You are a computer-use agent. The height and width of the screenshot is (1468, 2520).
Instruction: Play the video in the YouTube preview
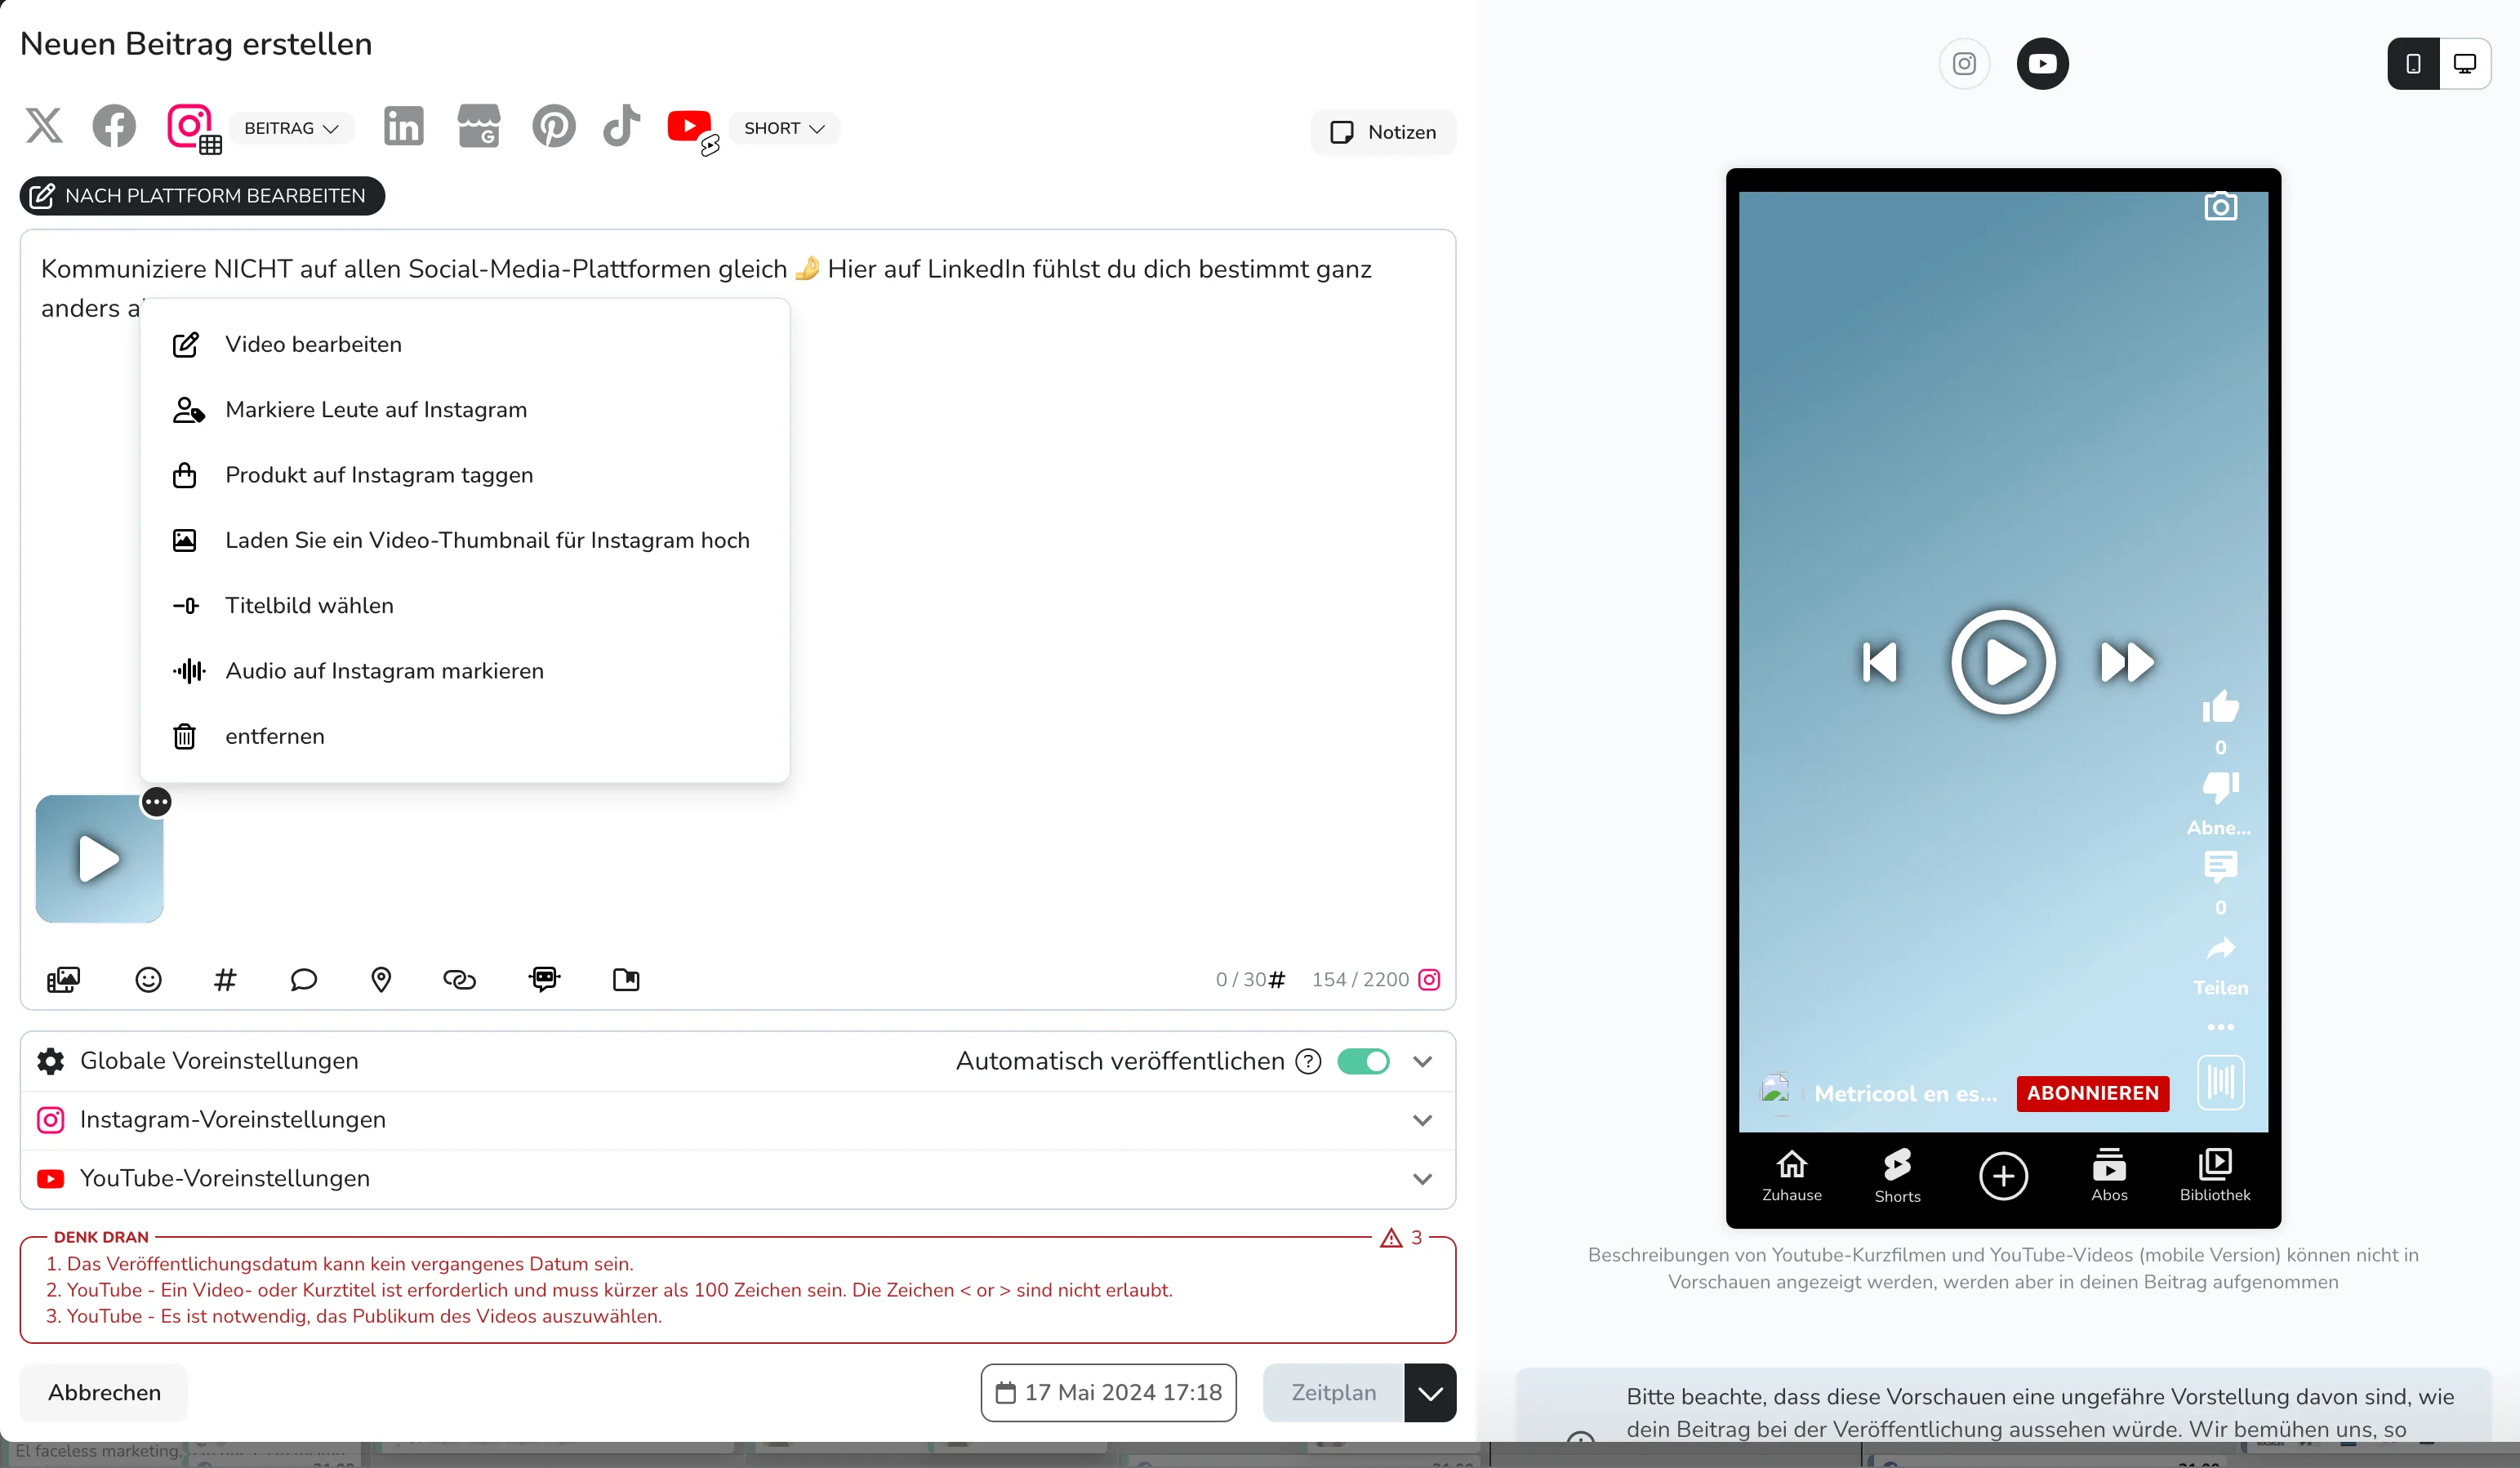pyautogui.click(x=2003, y=662)
